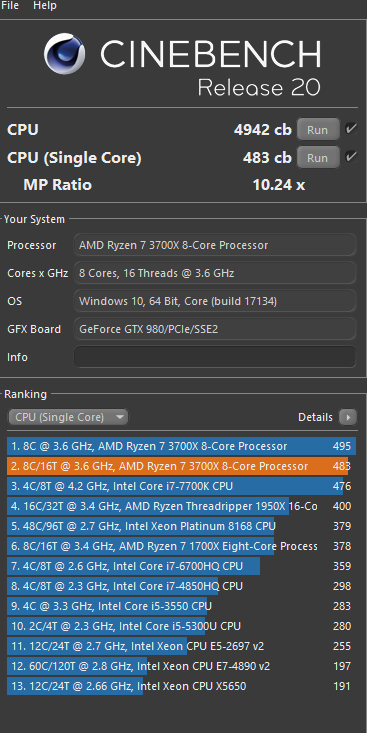This screenshot has height=733, width=367.
Task: Open the Help menu
Action: 45,6
